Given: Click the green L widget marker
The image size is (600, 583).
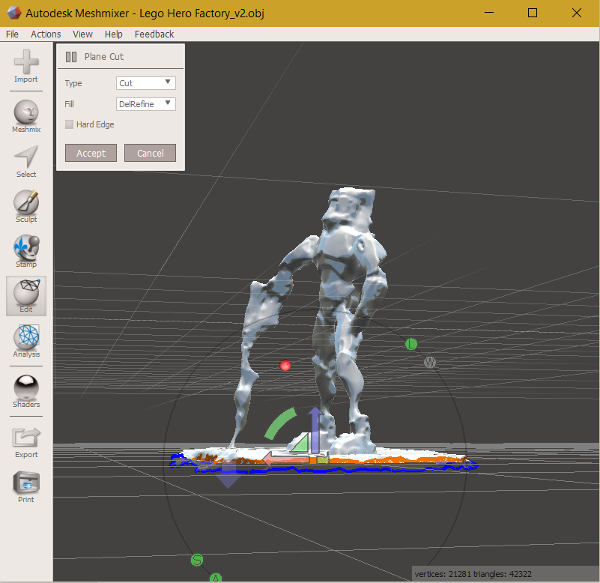Looking at the screenshot, I should click(x=411, y=344).
